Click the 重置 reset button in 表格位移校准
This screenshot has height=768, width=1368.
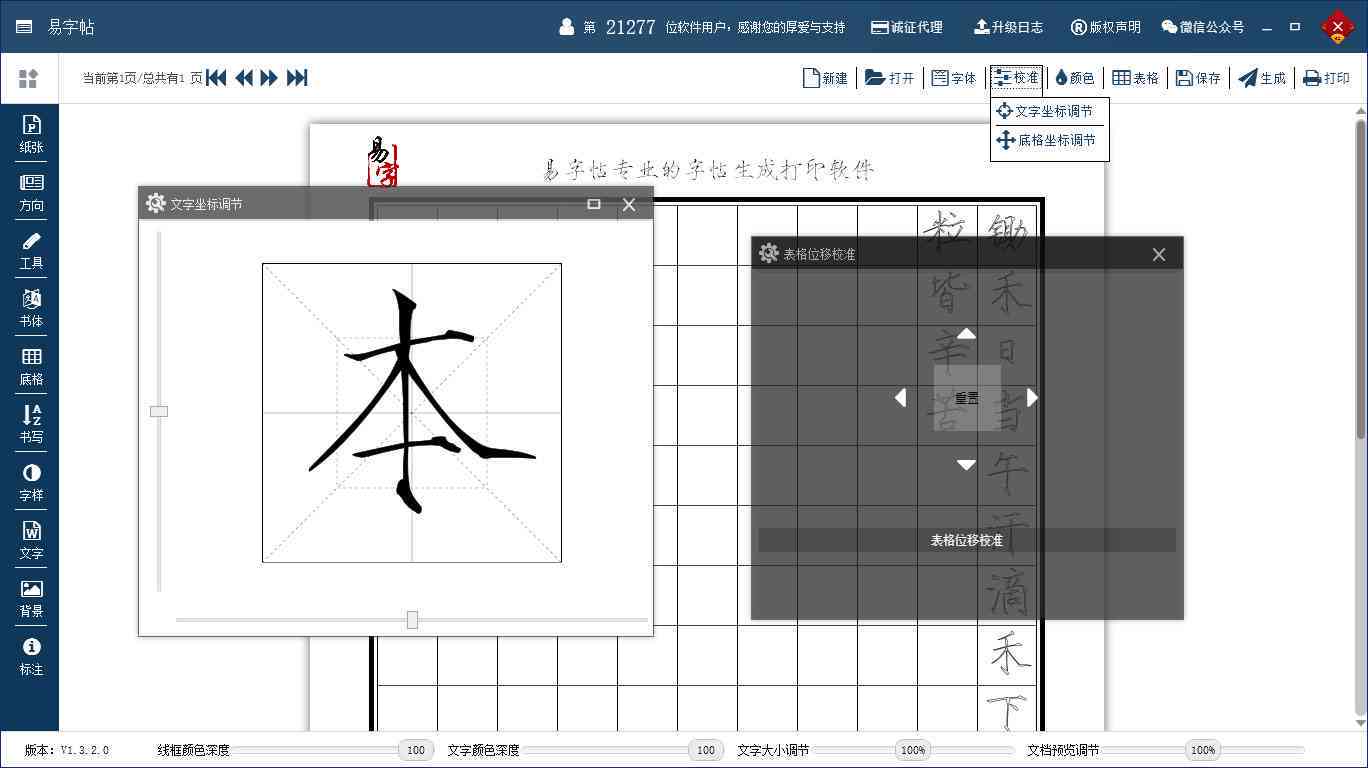(x=967, y=398)
